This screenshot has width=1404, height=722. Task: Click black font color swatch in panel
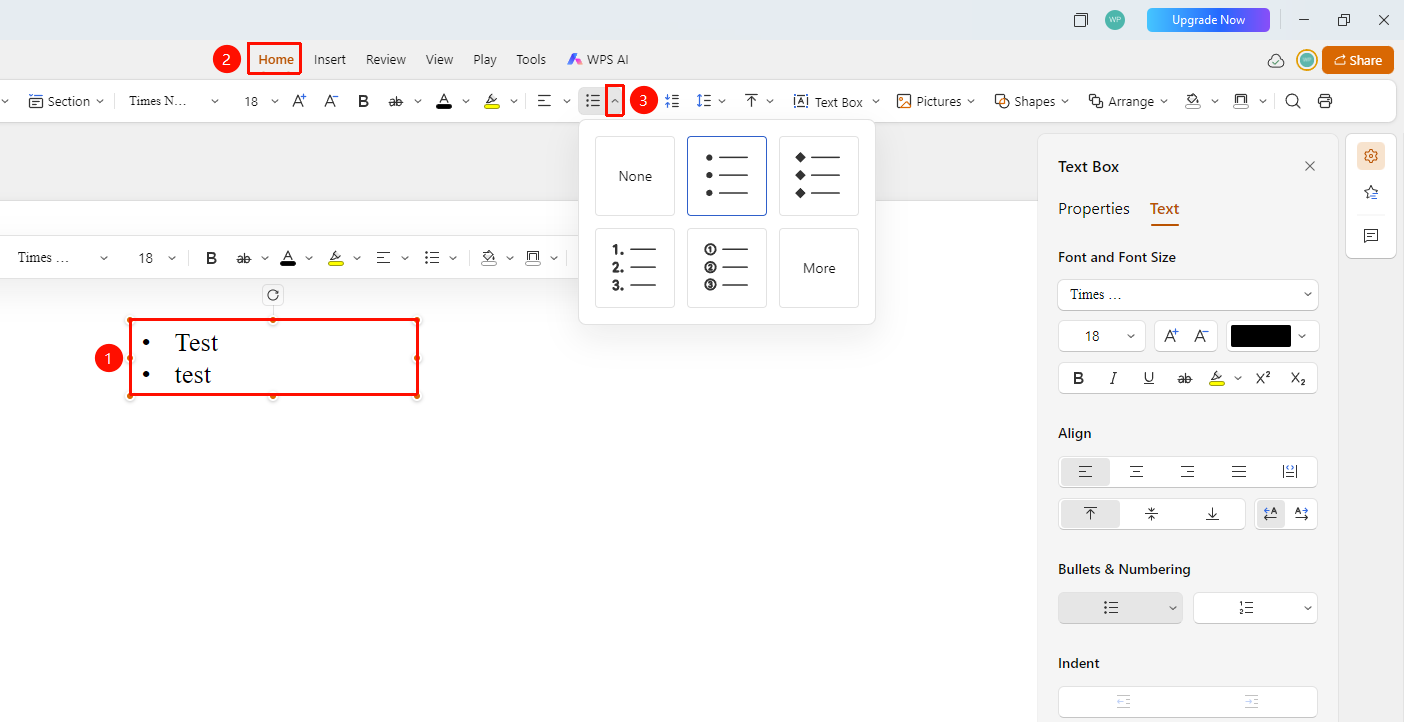(1261, 336)
